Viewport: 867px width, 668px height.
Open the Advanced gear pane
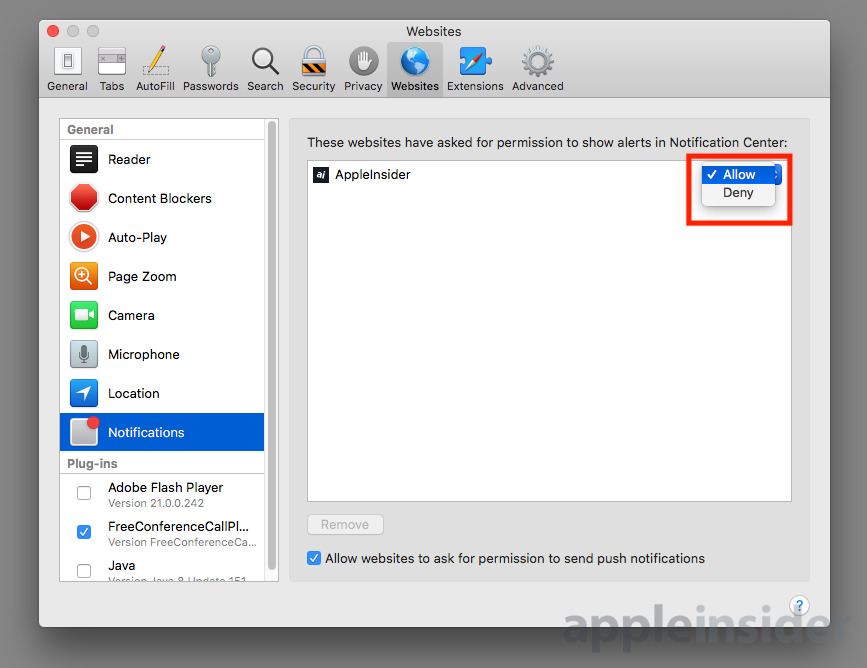tap(537, 70)
